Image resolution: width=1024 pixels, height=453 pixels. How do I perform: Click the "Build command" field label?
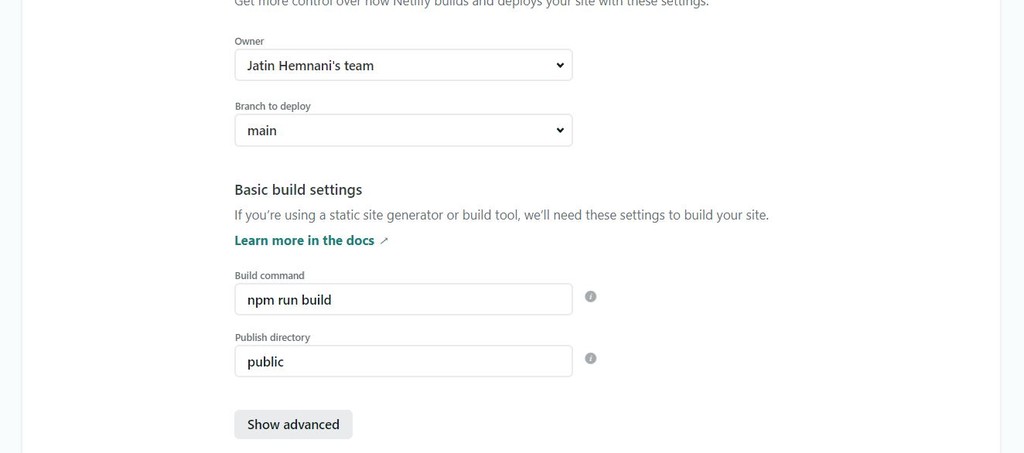(x=269, y=275)
